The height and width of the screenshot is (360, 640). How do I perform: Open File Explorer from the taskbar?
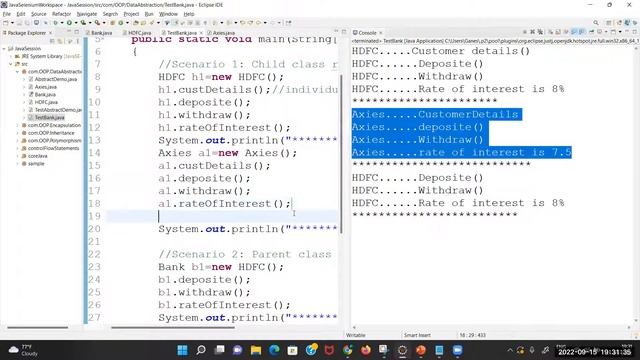click(256, 350)
